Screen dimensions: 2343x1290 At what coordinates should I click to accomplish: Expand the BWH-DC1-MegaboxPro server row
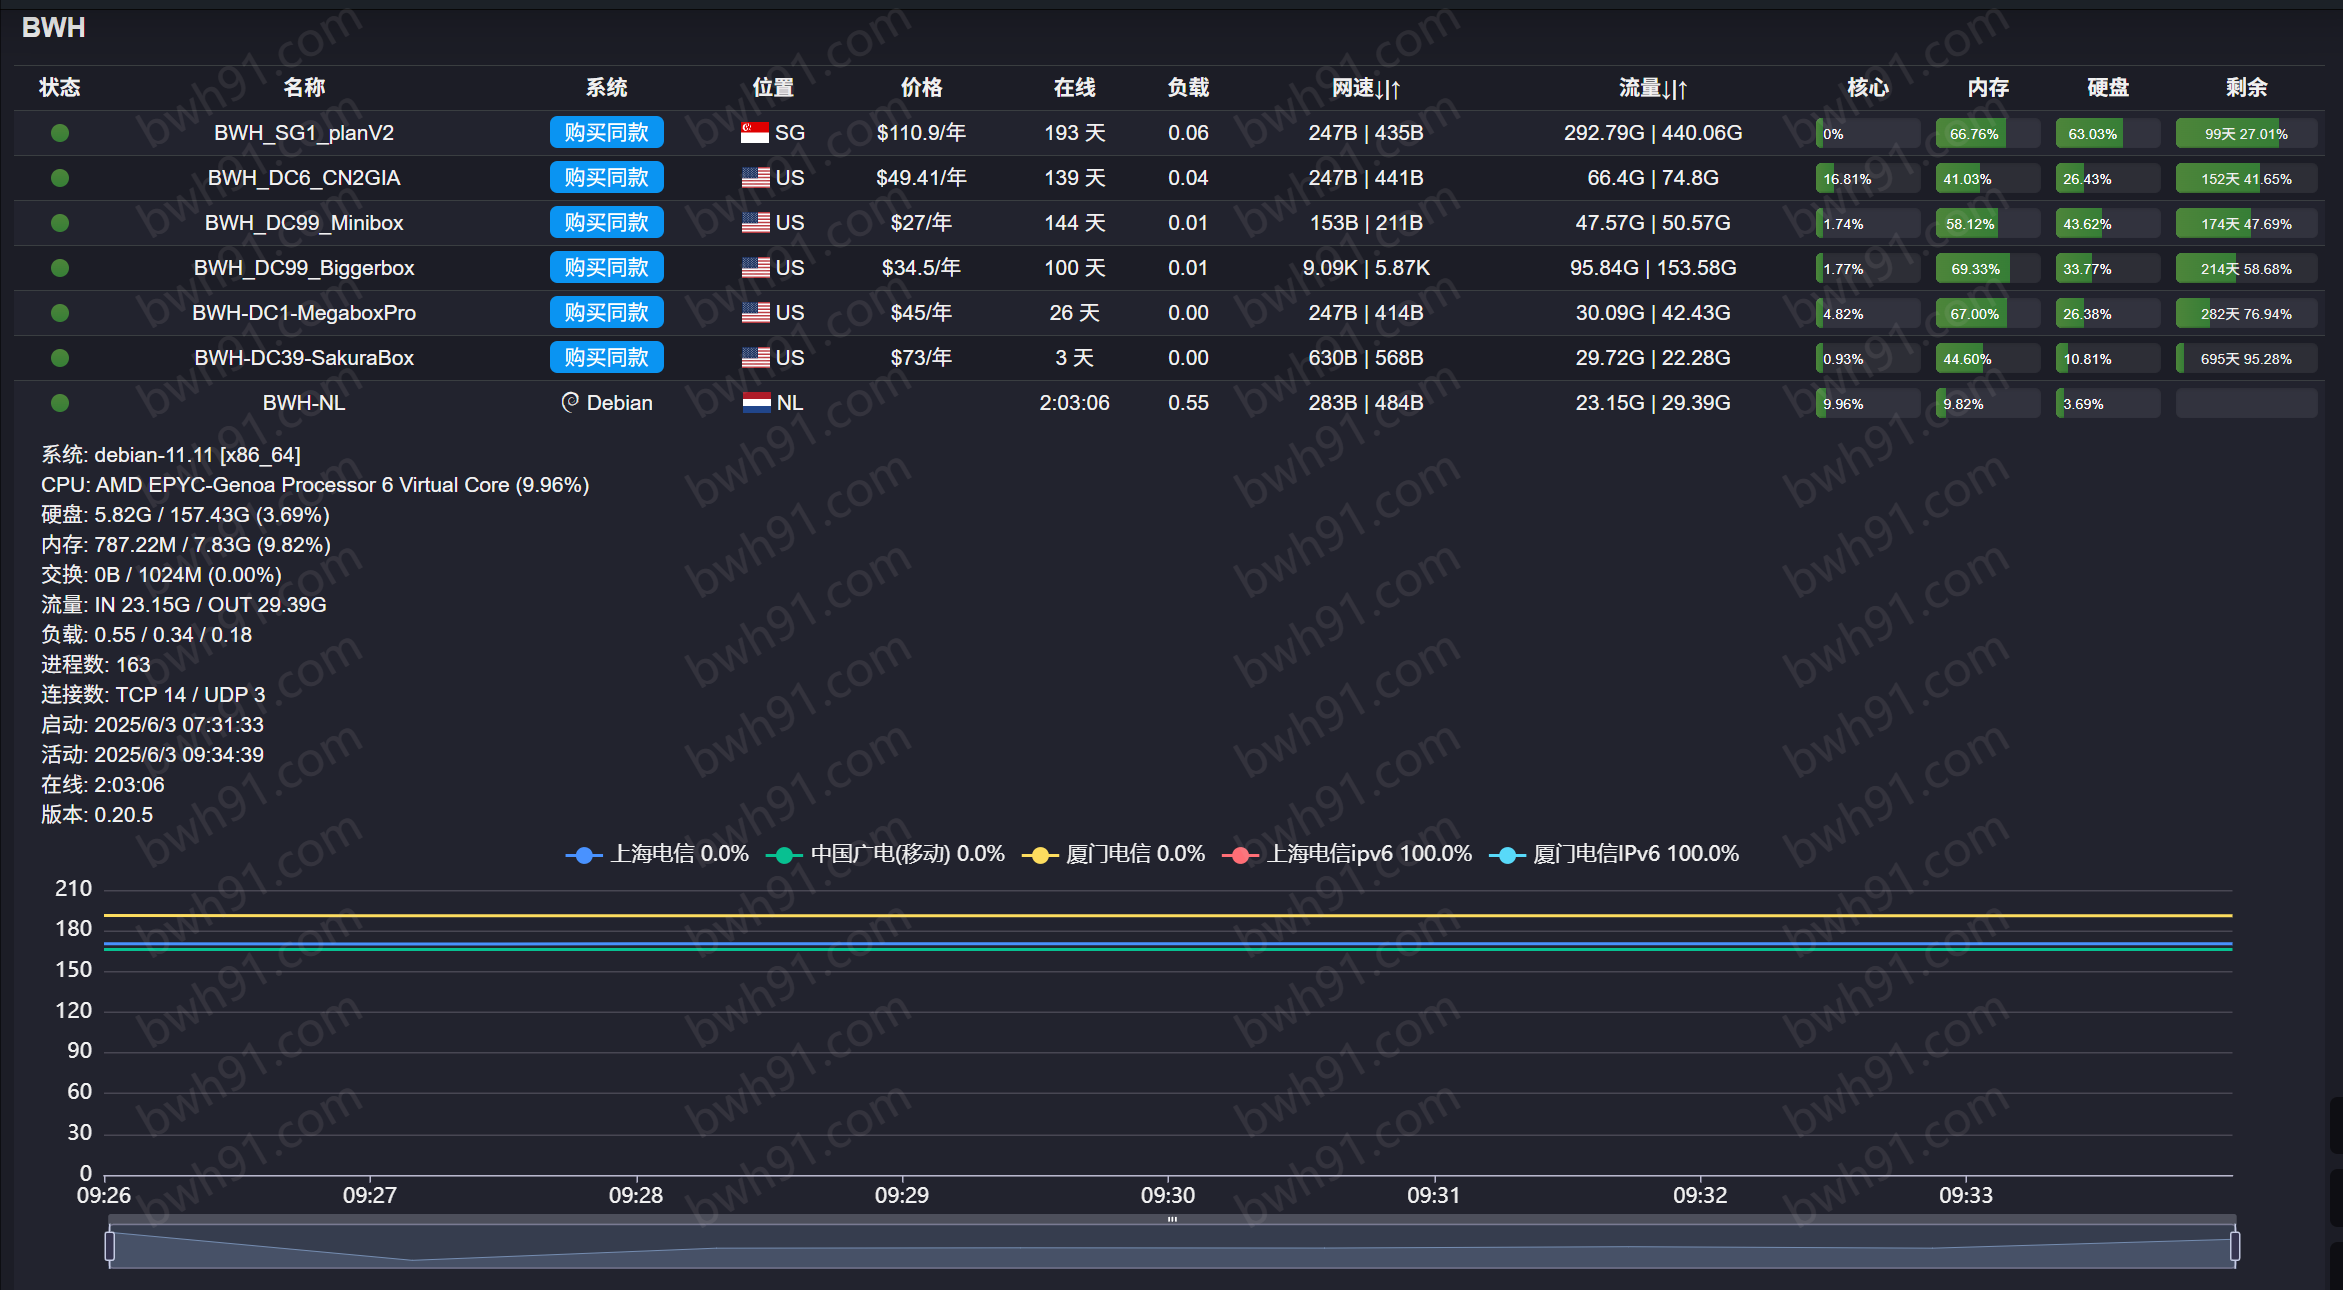pyautogui.click(x=1168, y=313)
